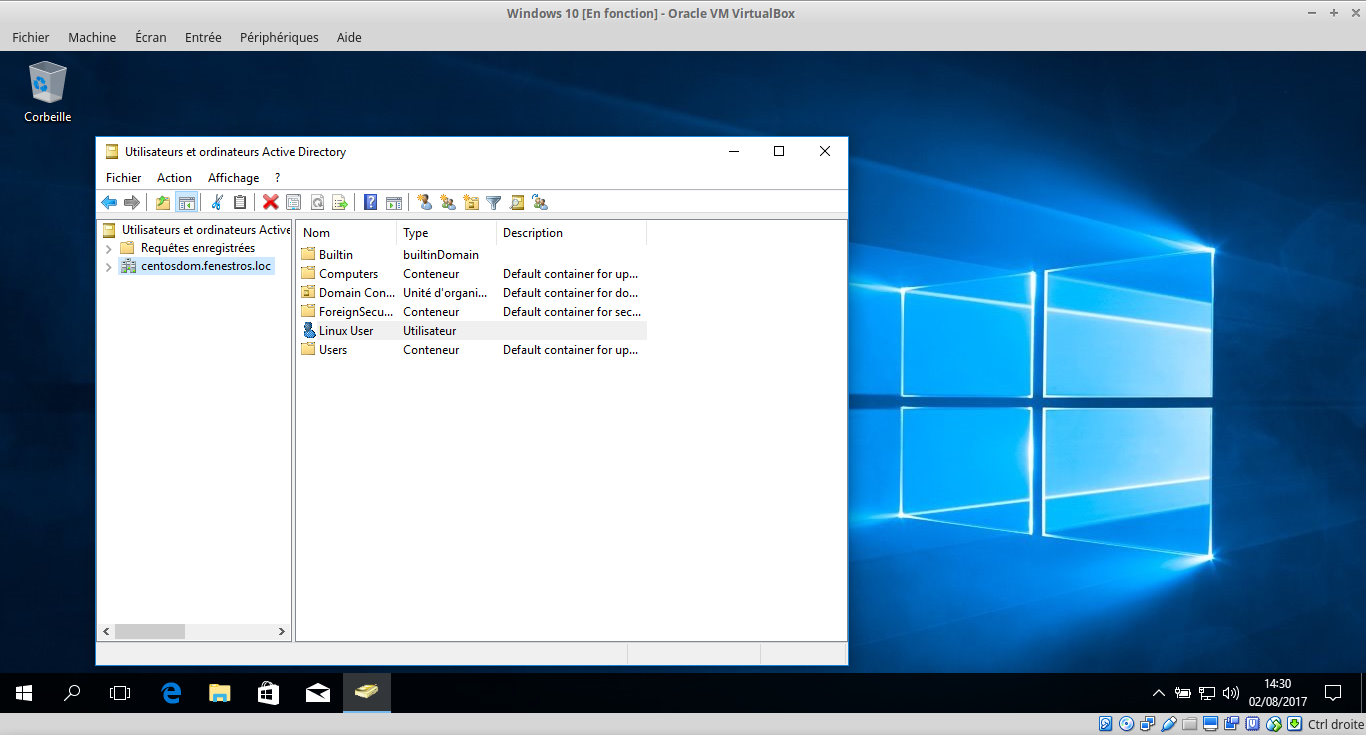Image resolution: width=1366 pixels, height=735 pixels.
Task: Sort by the Type column header
Action: point(446,233)
